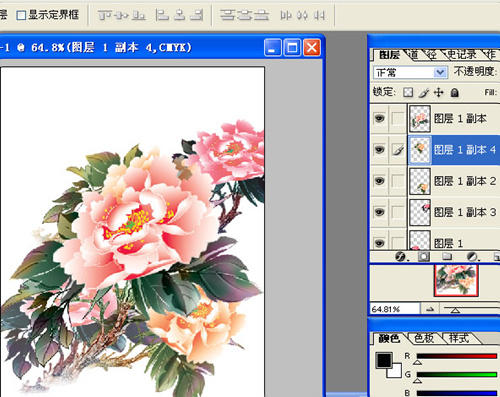Toggle link box for 图层 1 副本
The width and height of the screenshot is (500, 397).
(x=398, y=118)
